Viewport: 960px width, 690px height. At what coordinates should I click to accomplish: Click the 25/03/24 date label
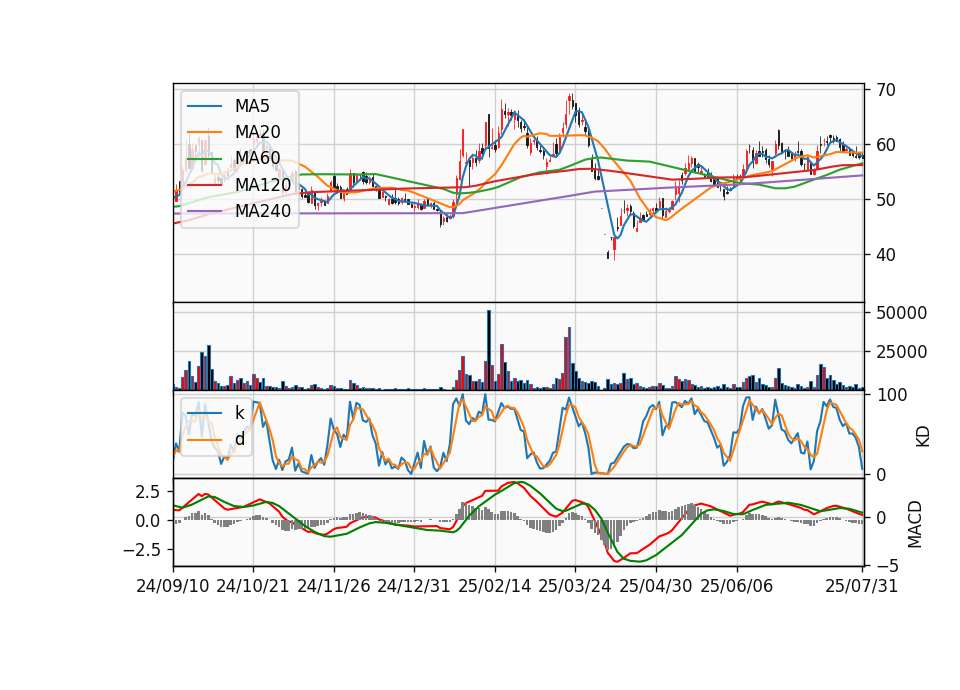pos(575,586)
